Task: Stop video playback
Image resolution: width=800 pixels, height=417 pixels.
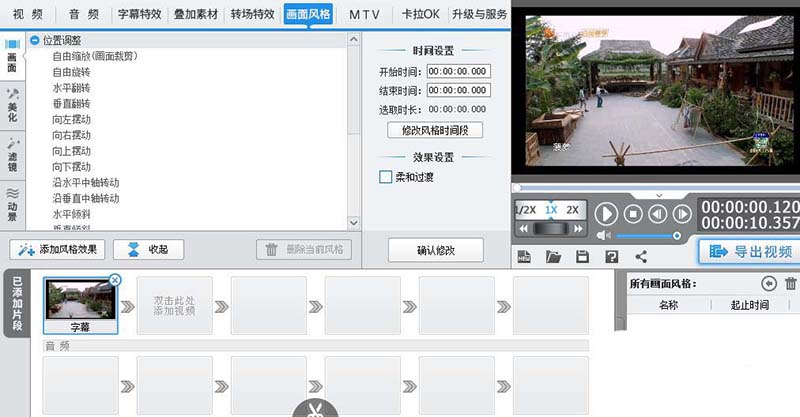Action: [x=632, y=213]
